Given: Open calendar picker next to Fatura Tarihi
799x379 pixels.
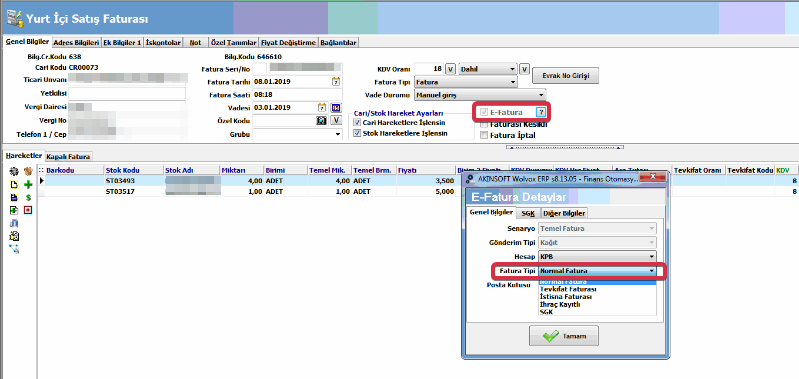Looking at the screenshot, I should click(336, 82).
